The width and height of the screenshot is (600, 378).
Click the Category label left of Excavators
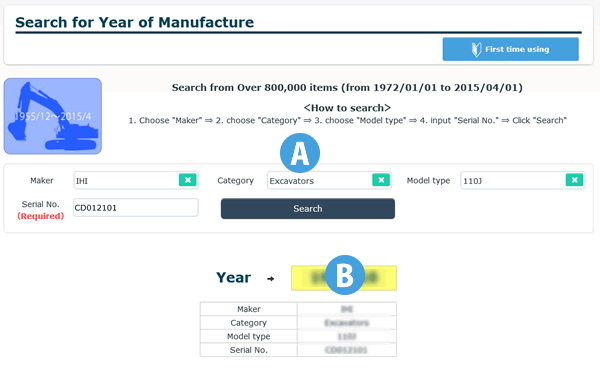tap(235, 181)
